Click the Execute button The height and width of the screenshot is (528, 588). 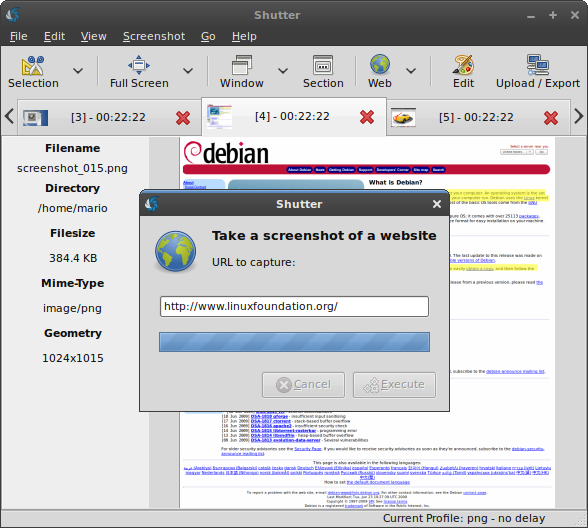394,385
